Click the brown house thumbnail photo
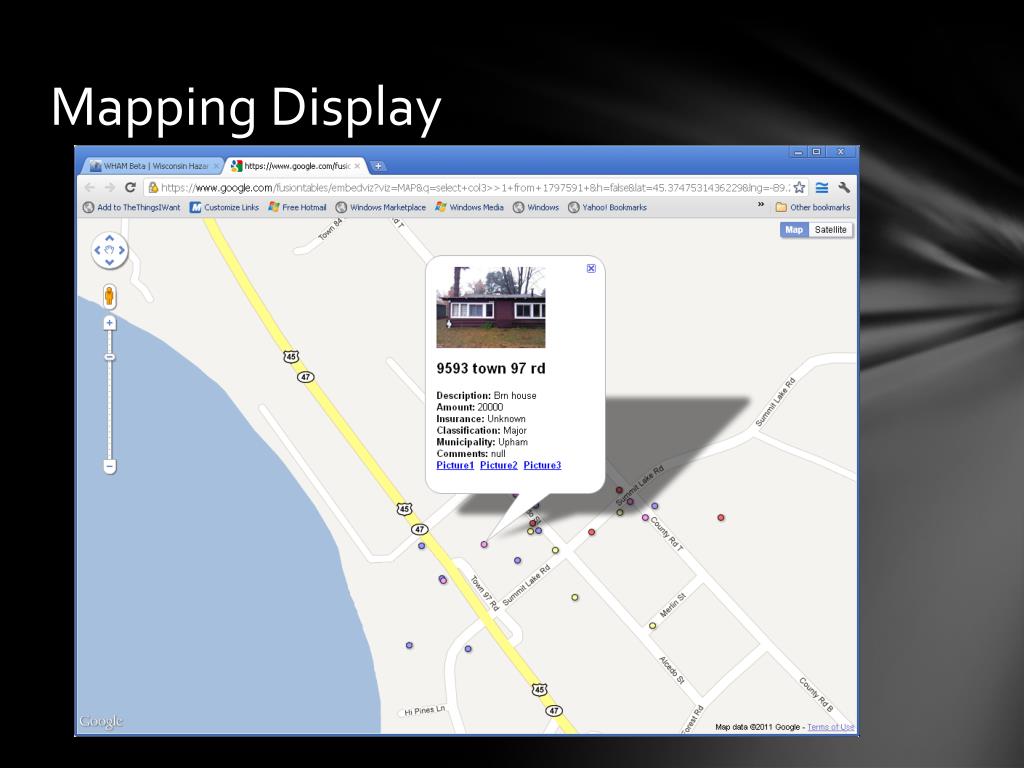The height and width of the screenshot is (768, 1024). point(490,307)
